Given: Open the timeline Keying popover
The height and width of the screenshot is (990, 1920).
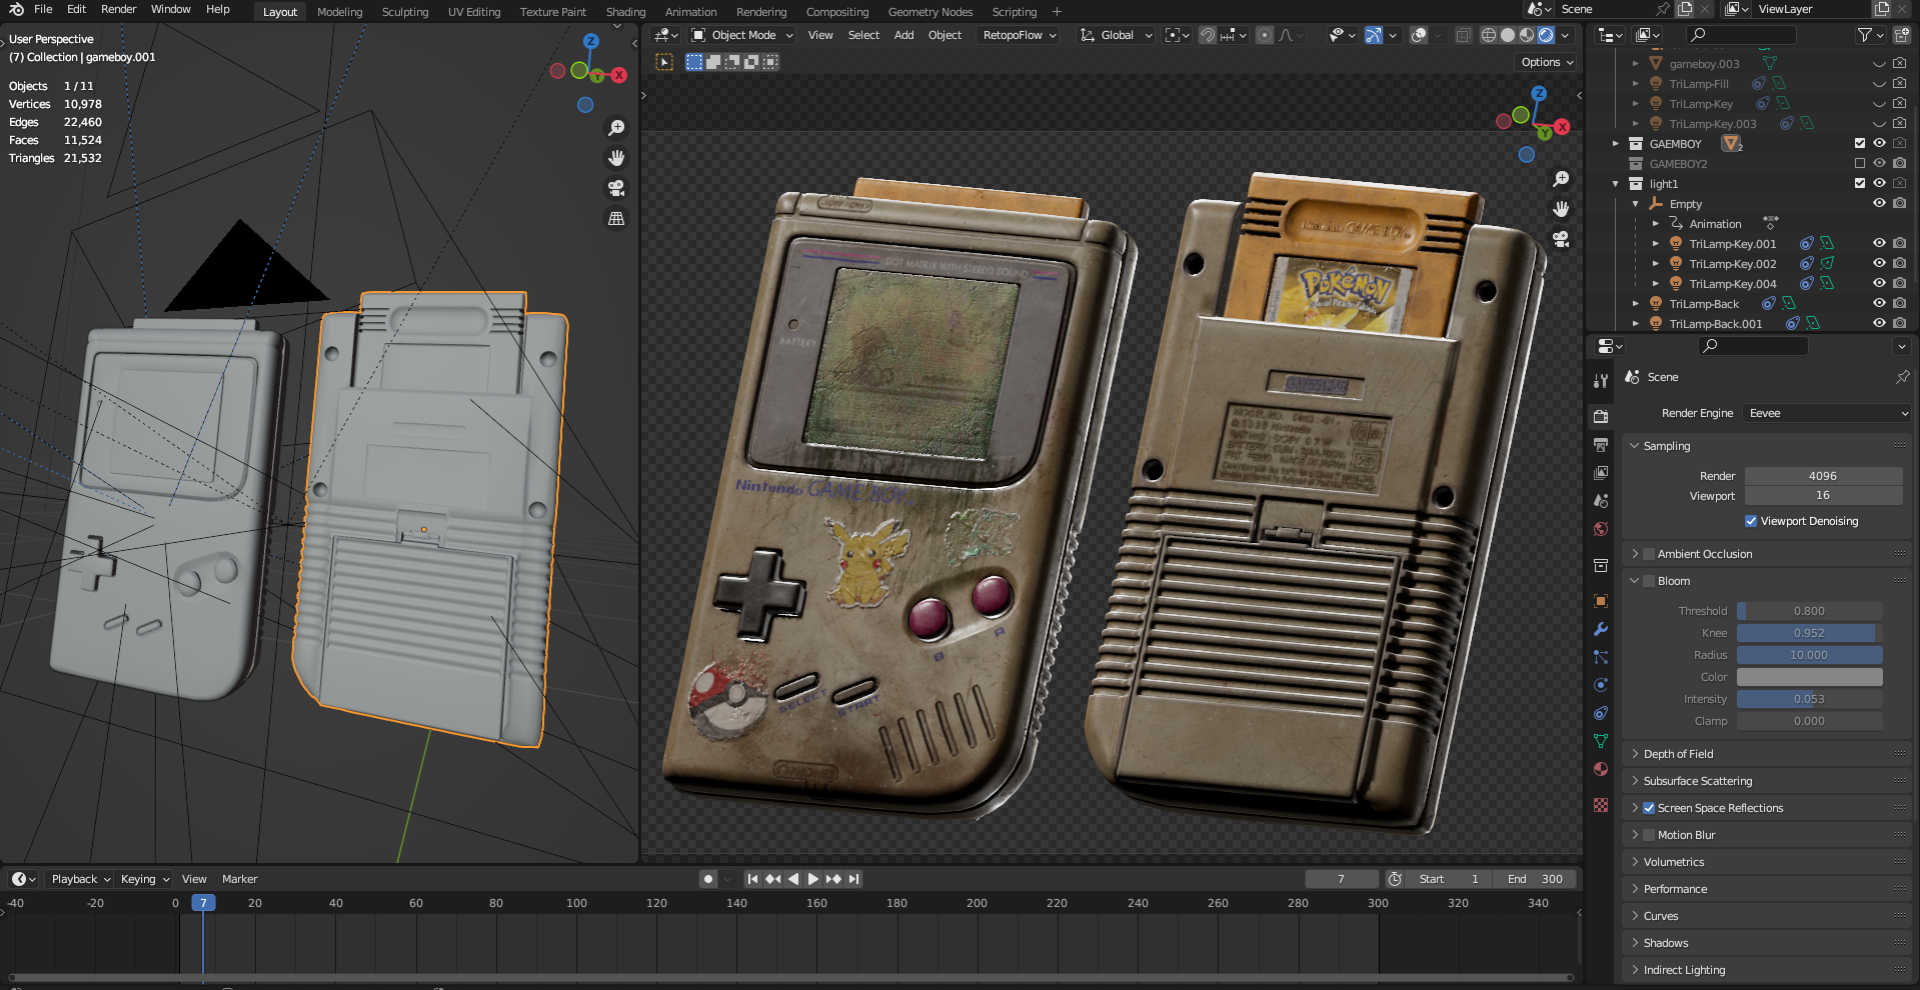Looking at the screenshot, I should (x=145, y=879).
